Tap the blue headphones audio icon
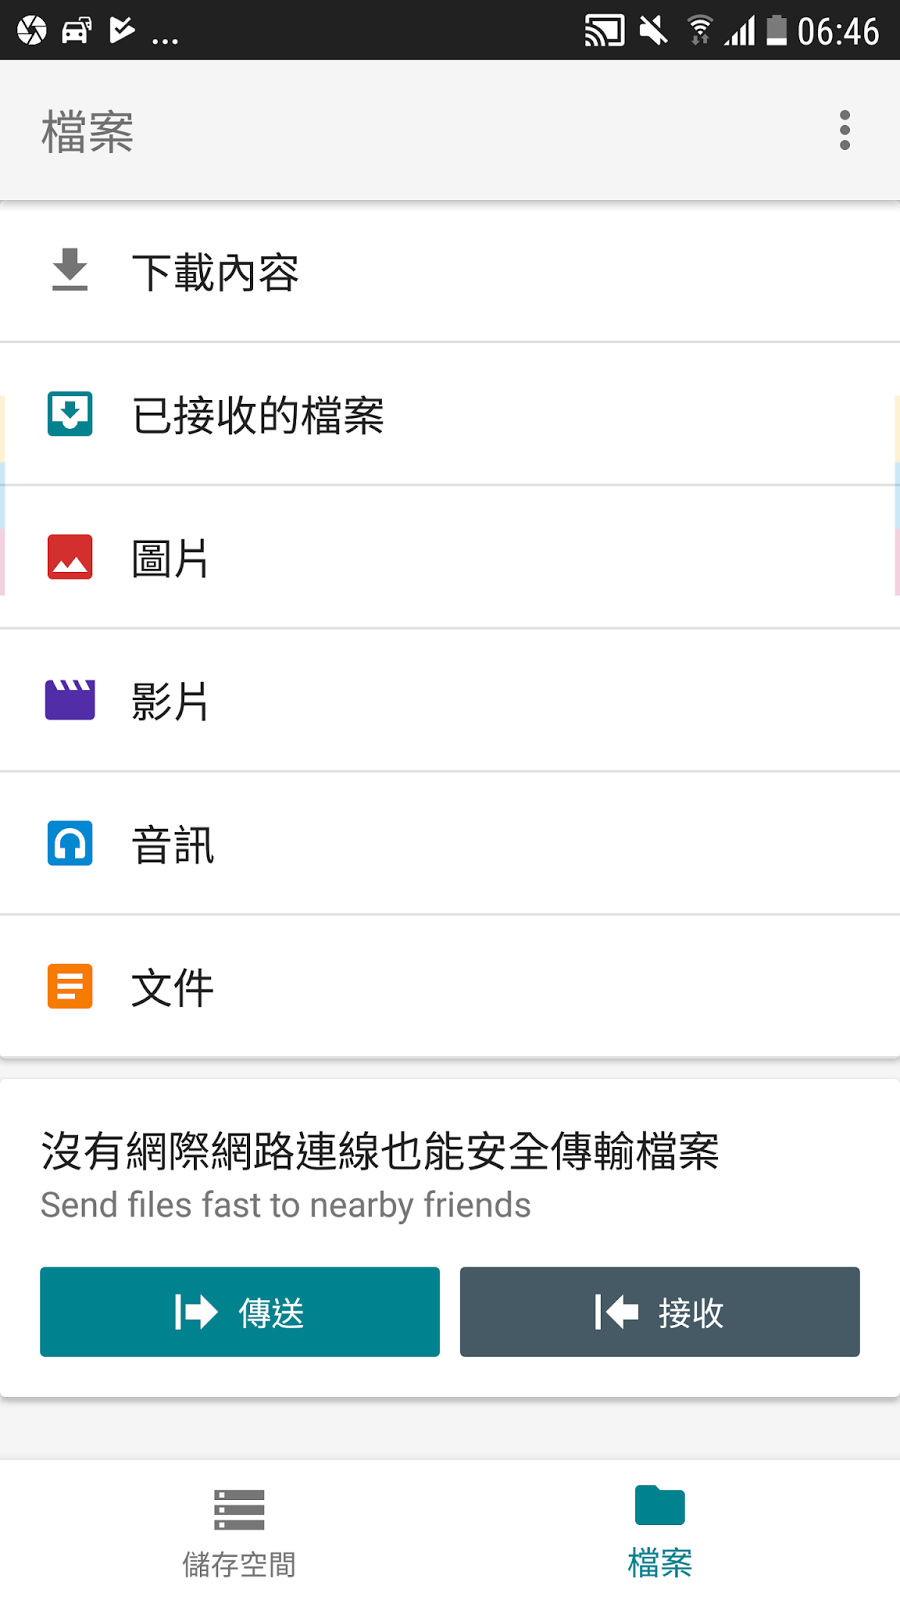The width and height of the screenshot is (900, 1600). [x=70, y=843]
